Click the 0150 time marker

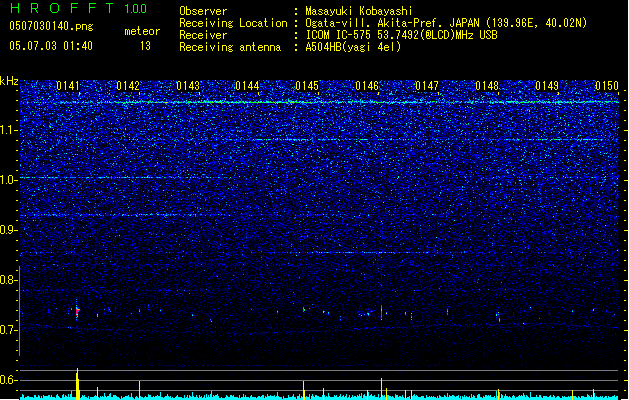point(607,86)
